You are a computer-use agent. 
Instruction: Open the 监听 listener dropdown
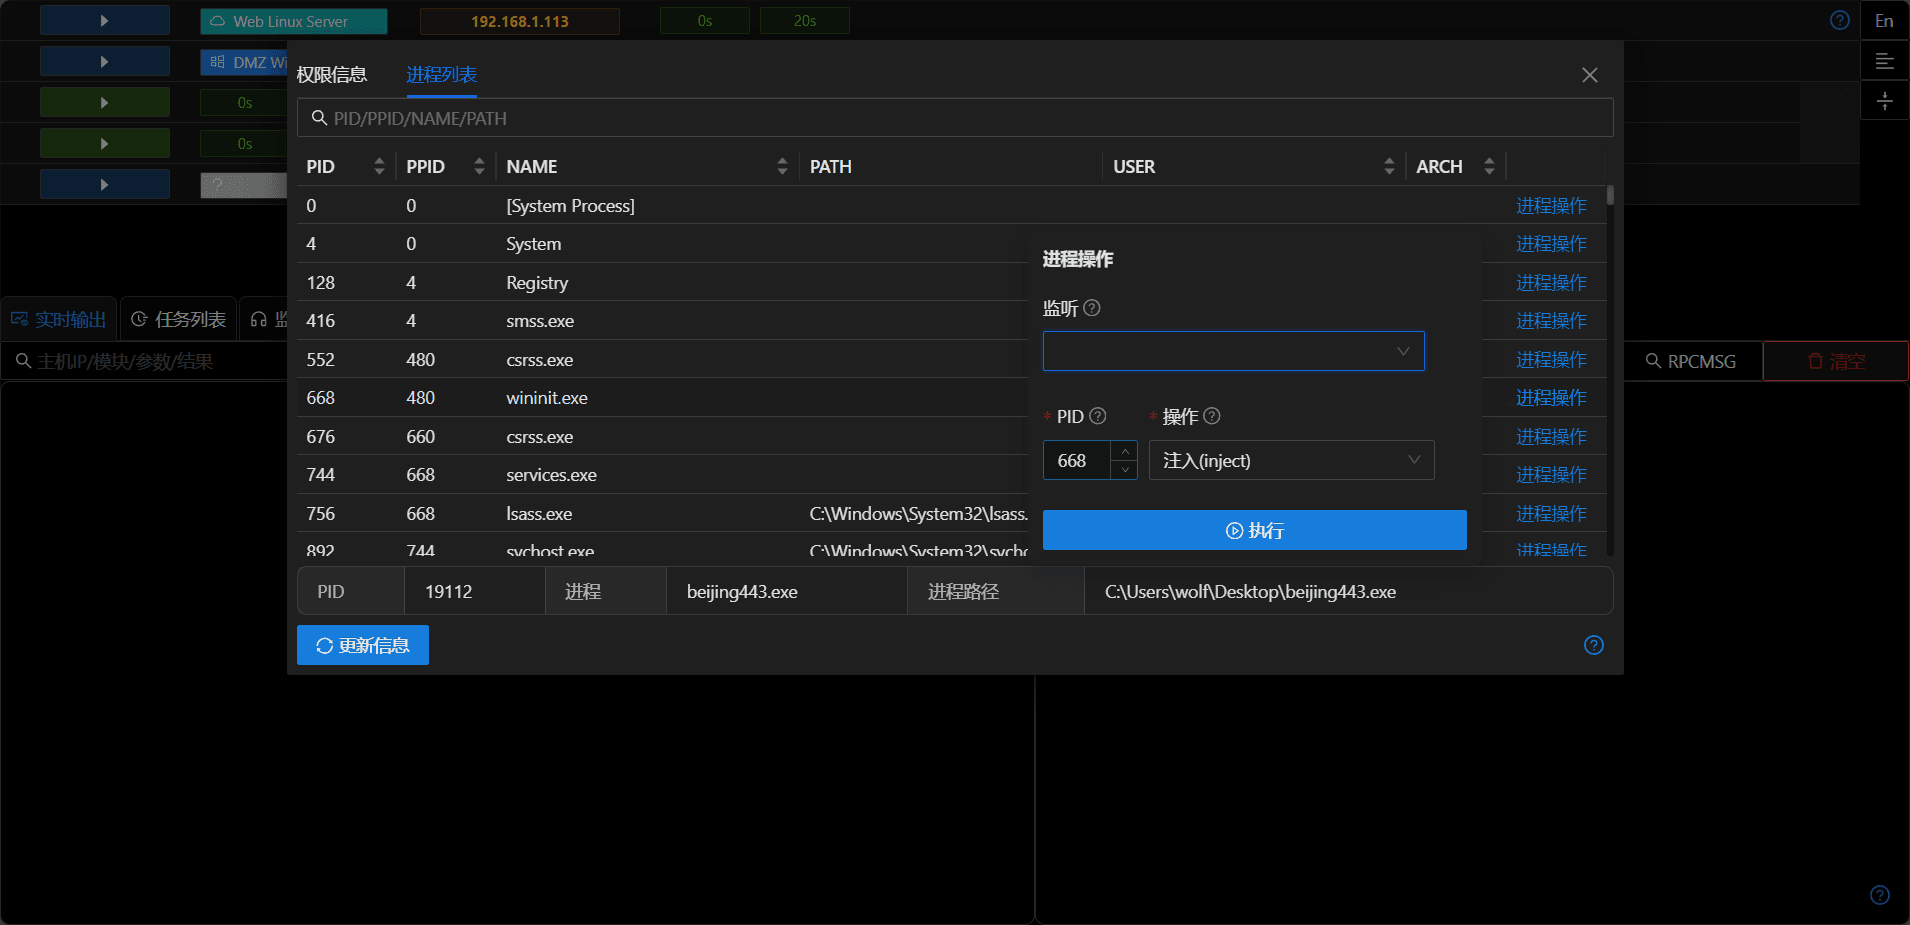[1233, 351]
